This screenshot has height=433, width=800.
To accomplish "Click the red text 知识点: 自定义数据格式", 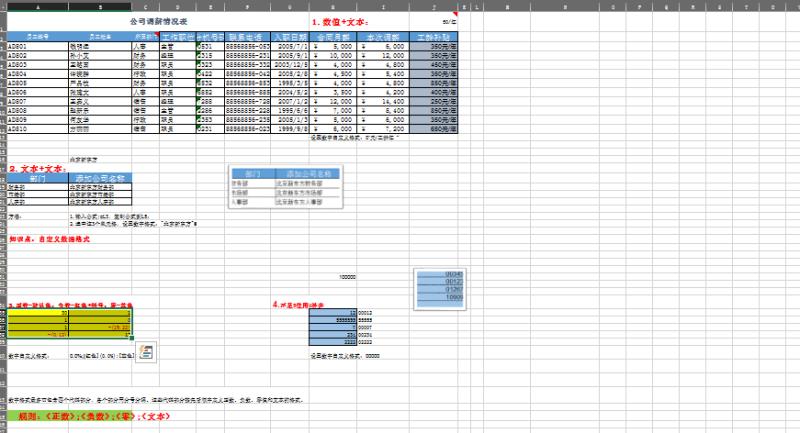I will [49, 239].
